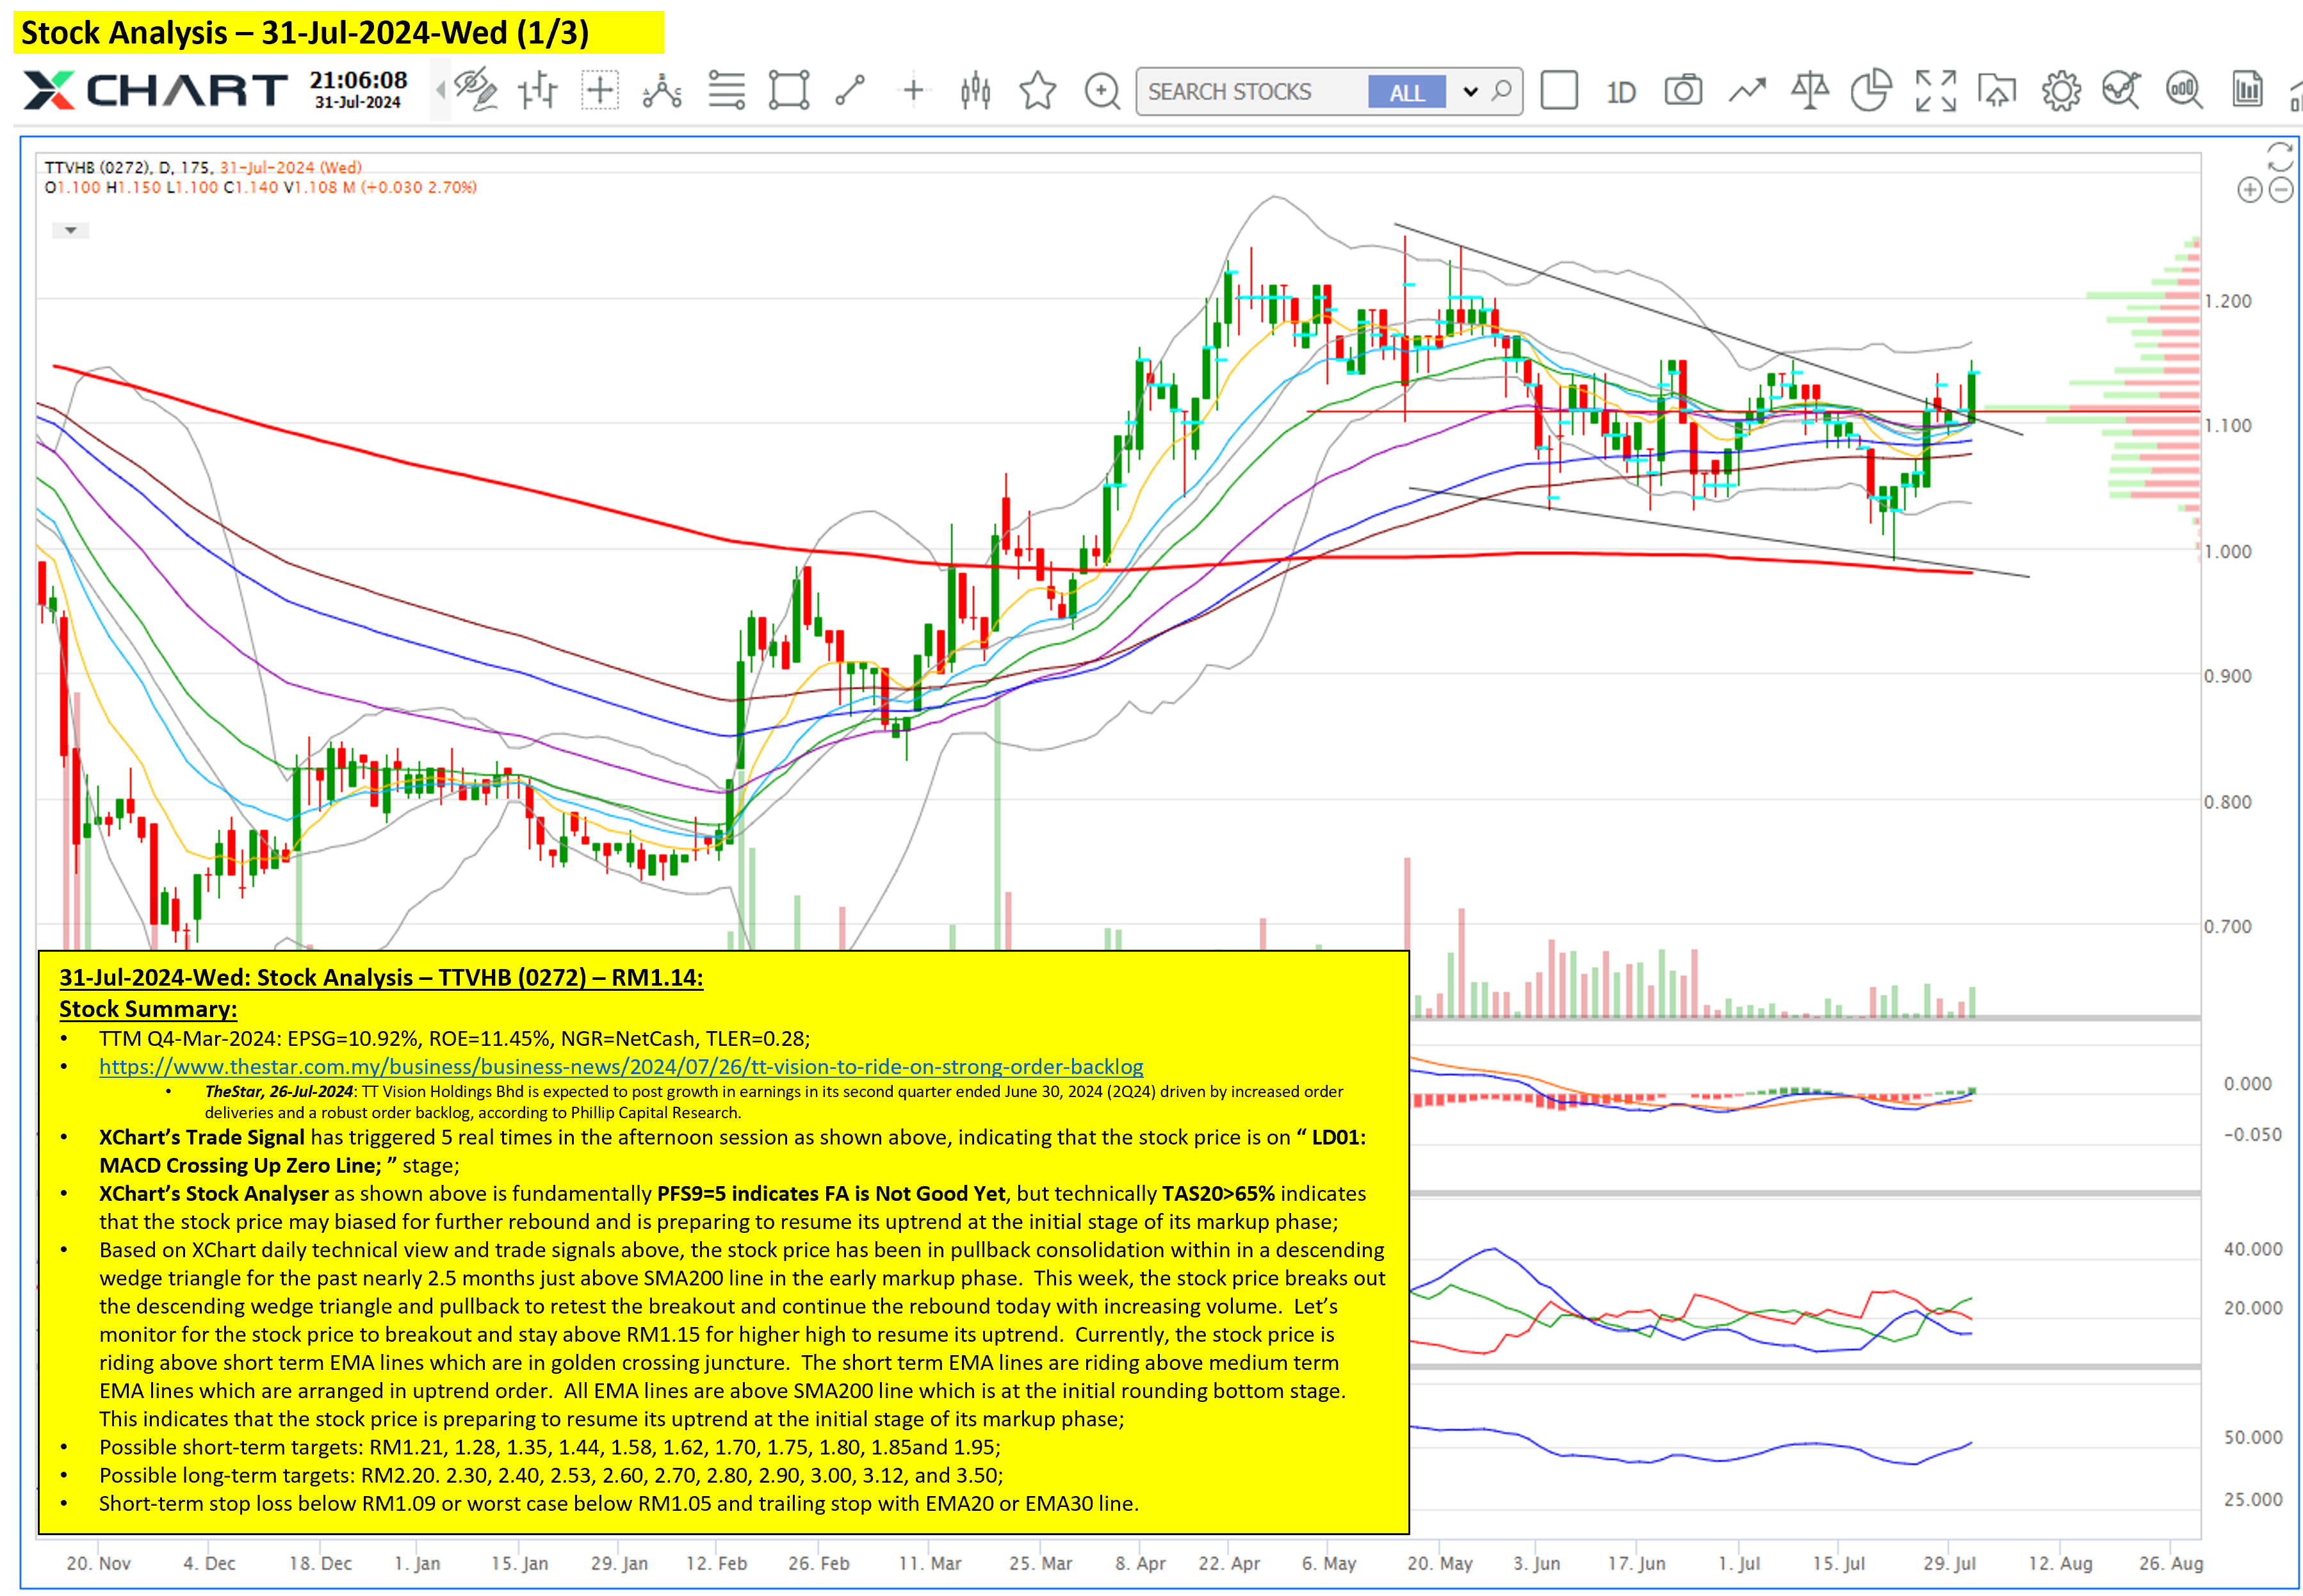Click the refresh chart circular arrows button
Image resolution: width=2303 pixels, height=1596 pixels.
pos(2279,157)
